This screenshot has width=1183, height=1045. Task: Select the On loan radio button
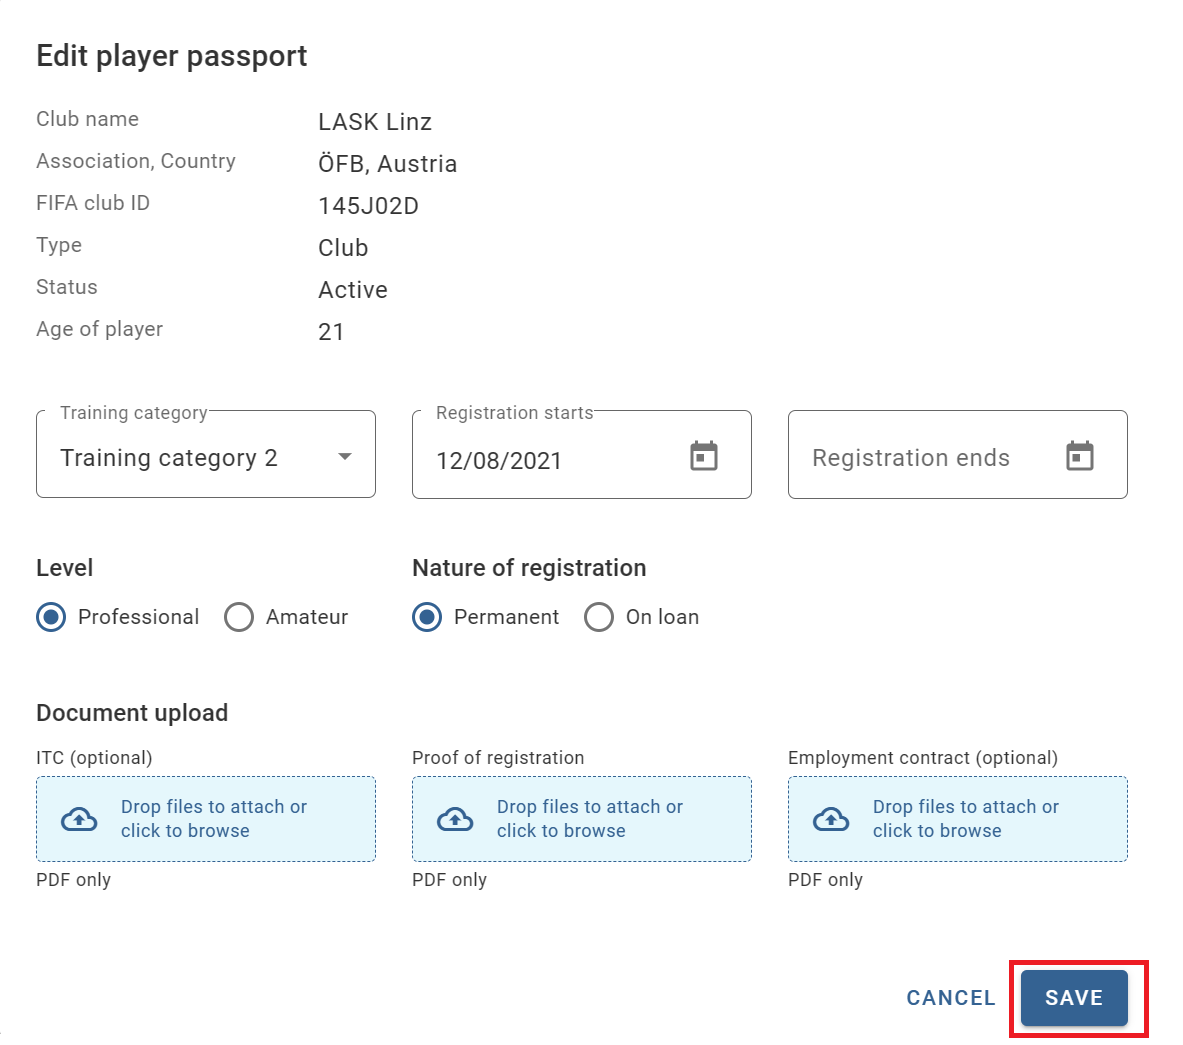(599, 616)
